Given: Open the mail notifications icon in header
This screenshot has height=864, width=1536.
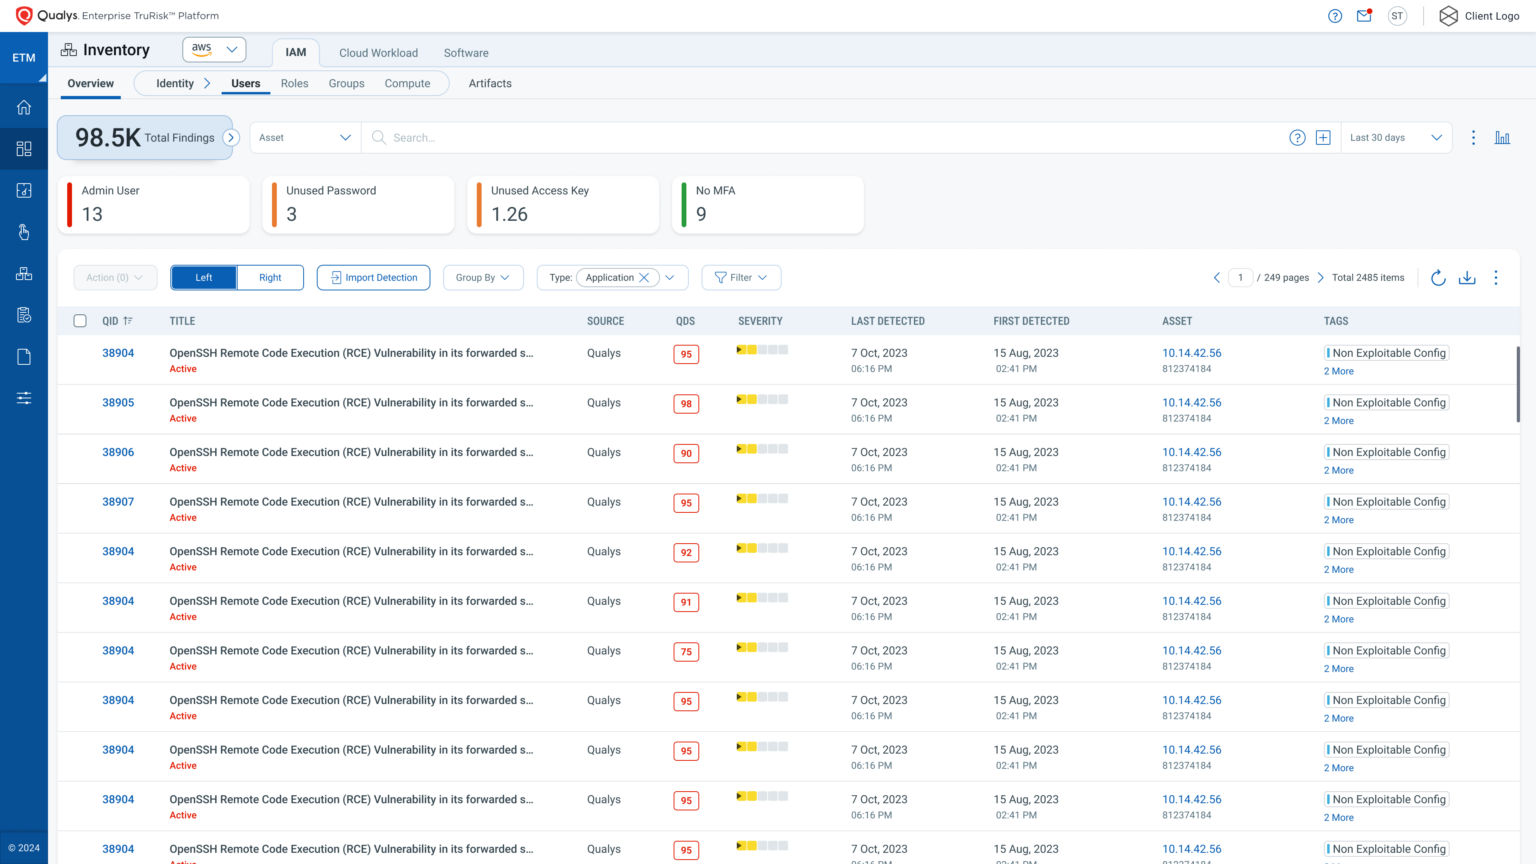Looking at the screenshot, I should (1363, 15).
